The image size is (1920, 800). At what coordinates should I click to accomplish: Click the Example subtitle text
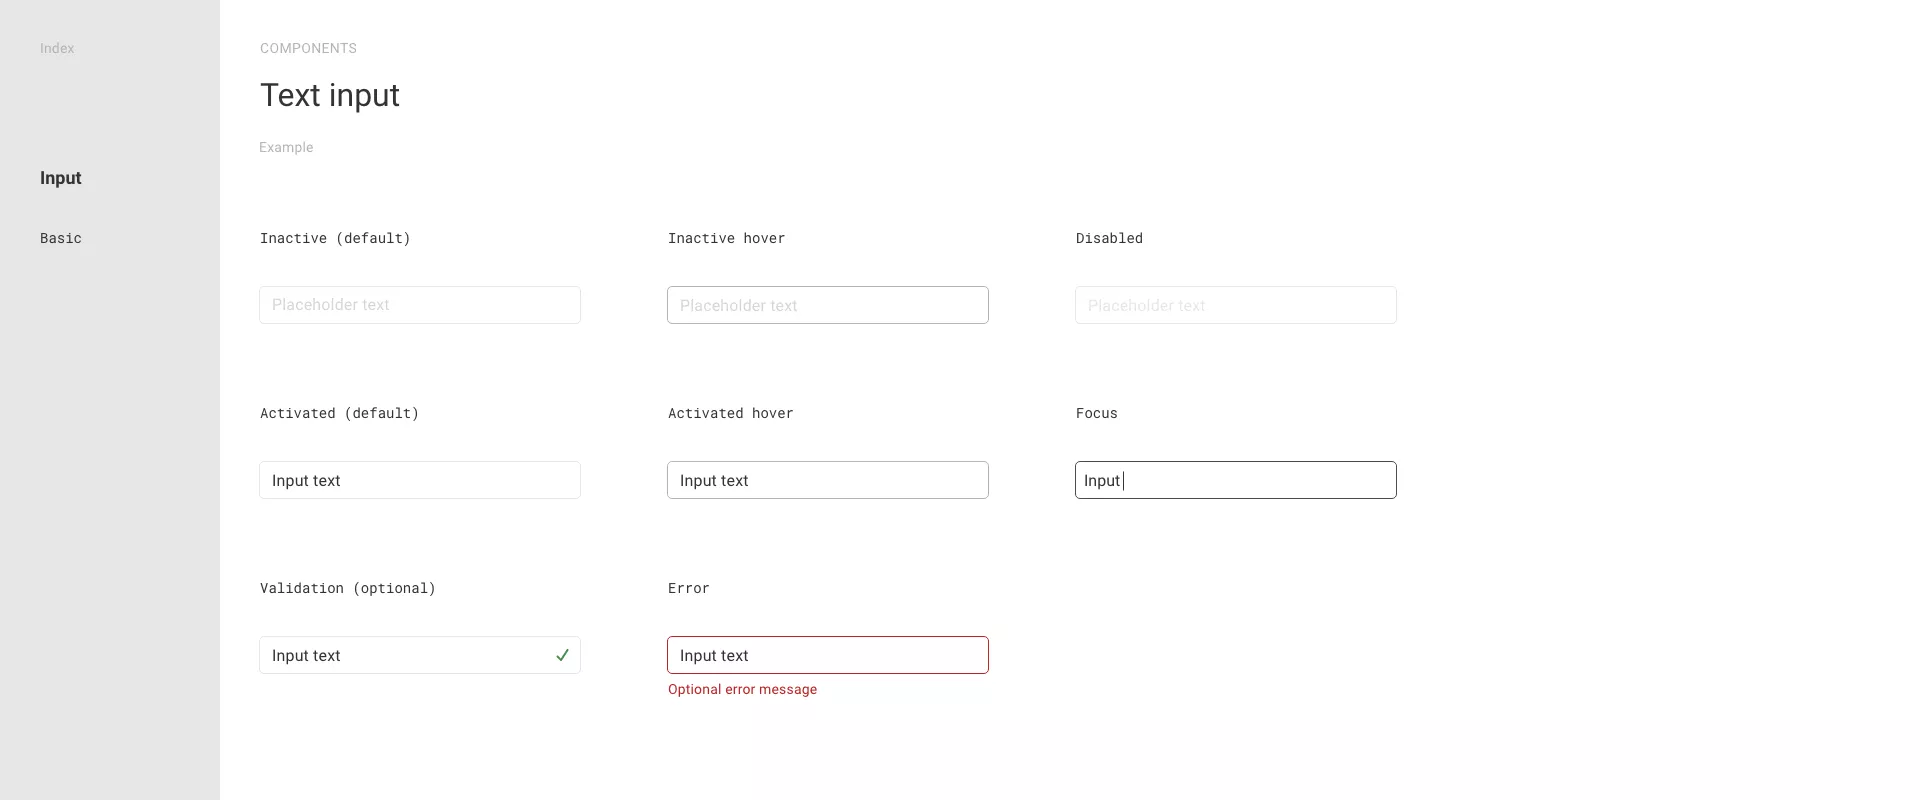pos(286,147)
